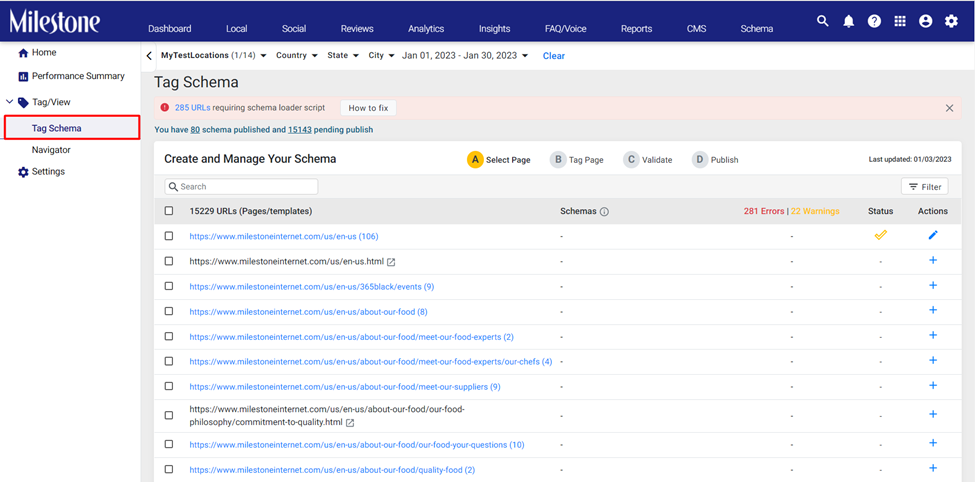Click the Milestone logo
The image size is (975, 482).
pyautogui.click(x=55, y=22)
